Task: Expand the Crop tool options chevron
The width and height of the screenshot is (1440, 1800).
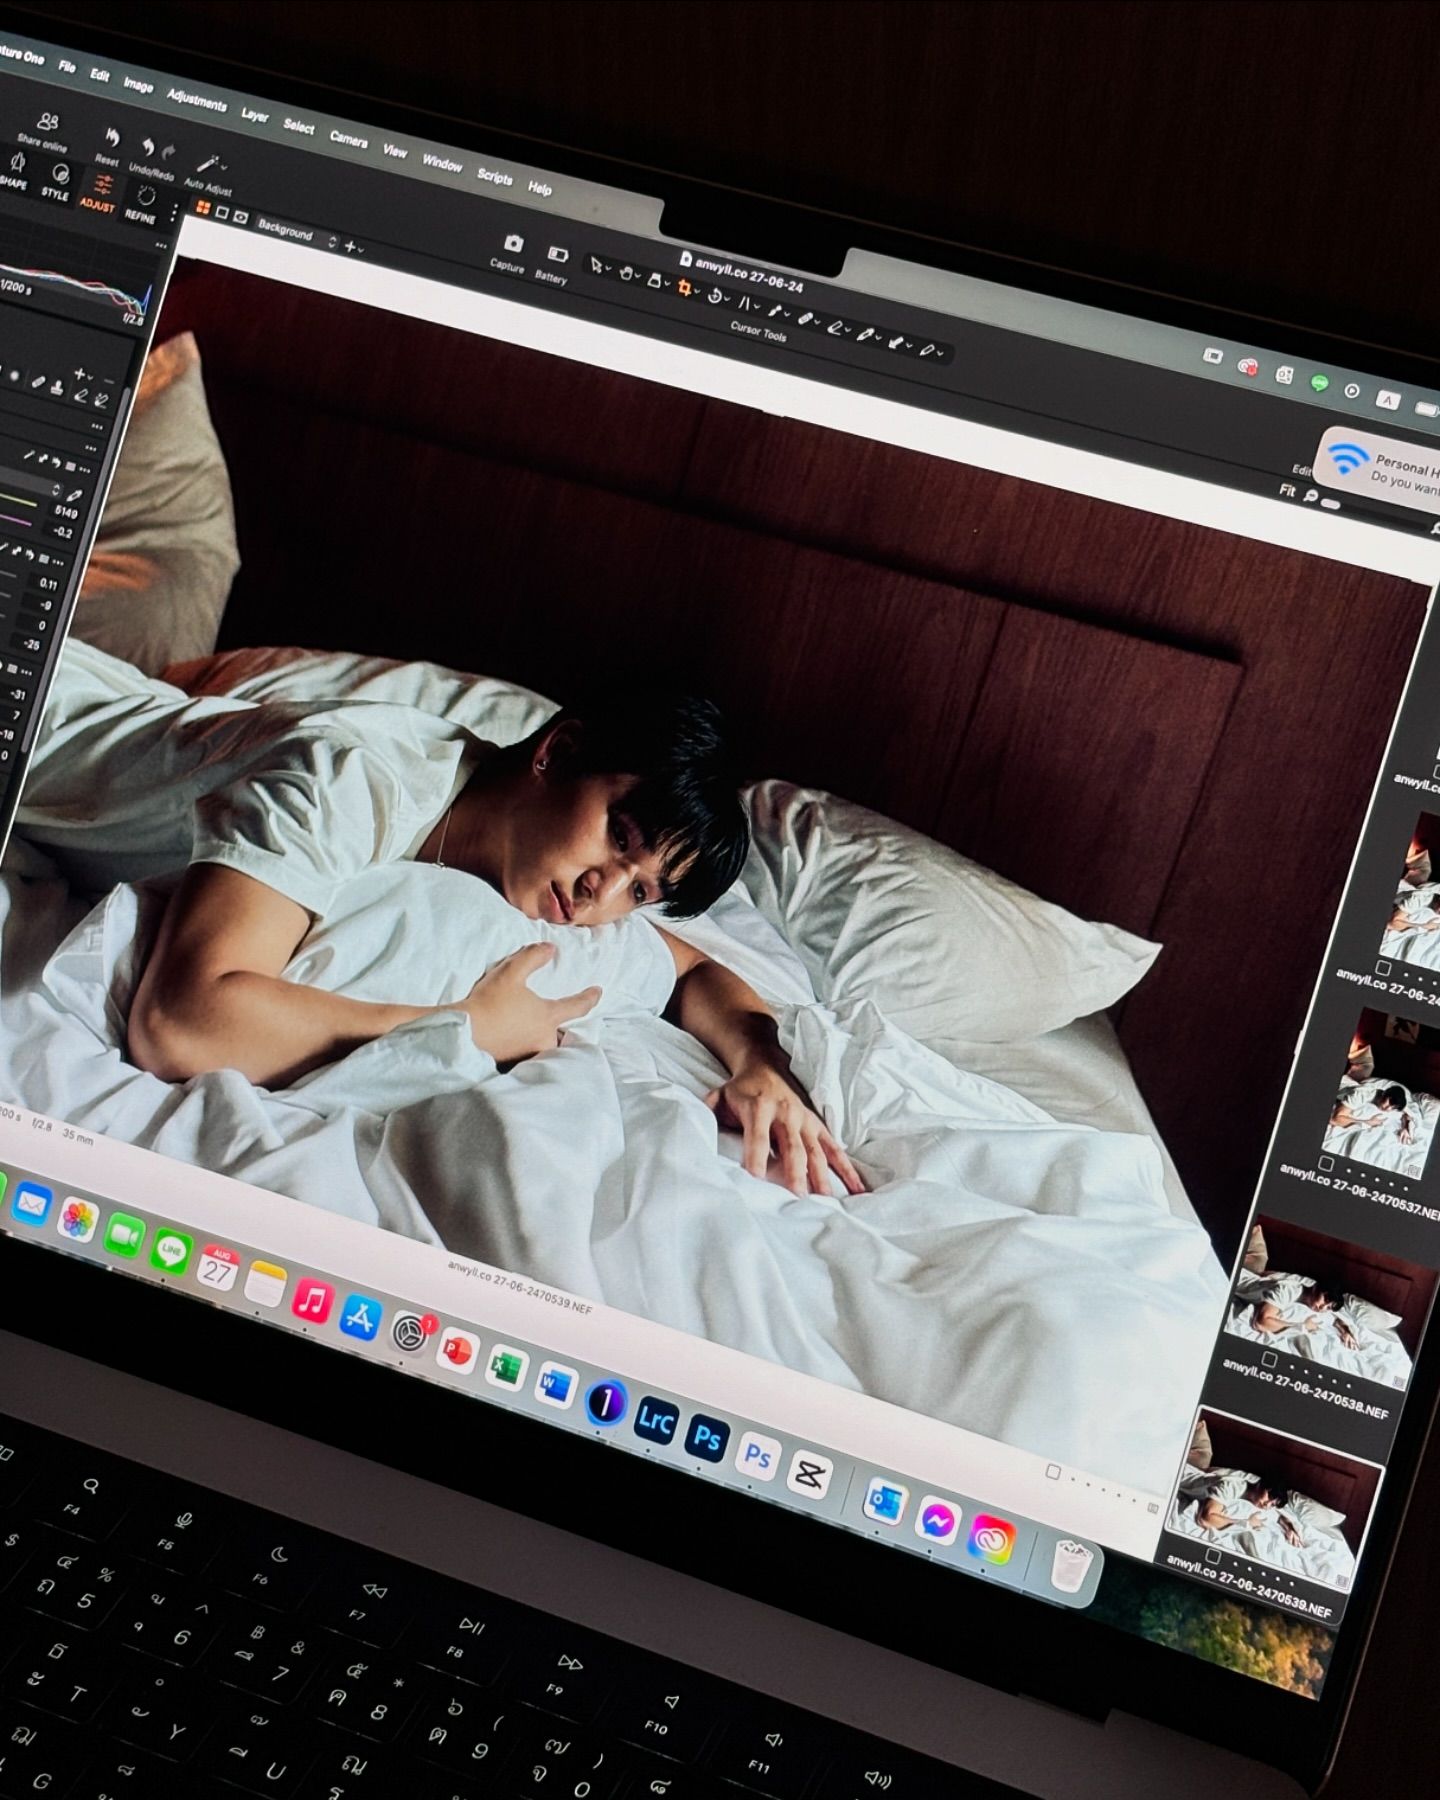Action: (x=698, y=292)
